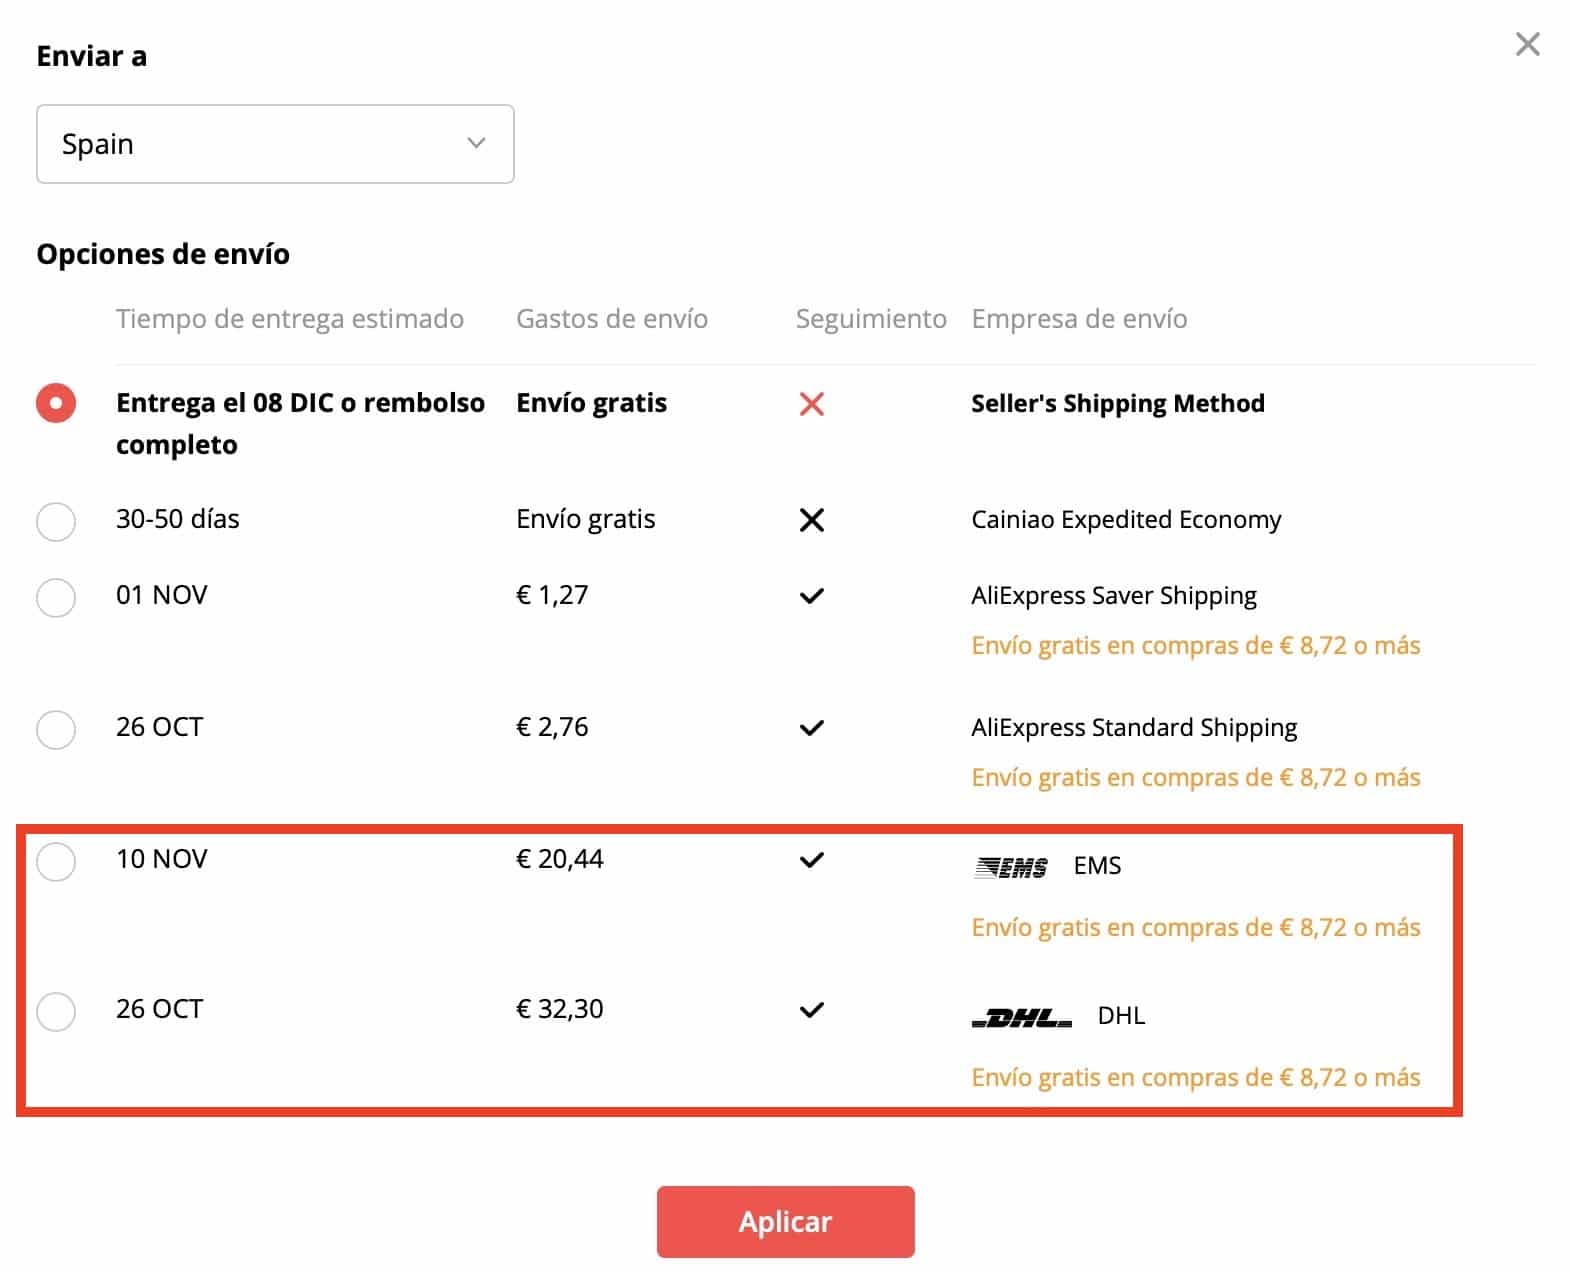Select the AliExpress Standard Shipping radio option
The image size is (1570, 1272).
tap(56, 730)
